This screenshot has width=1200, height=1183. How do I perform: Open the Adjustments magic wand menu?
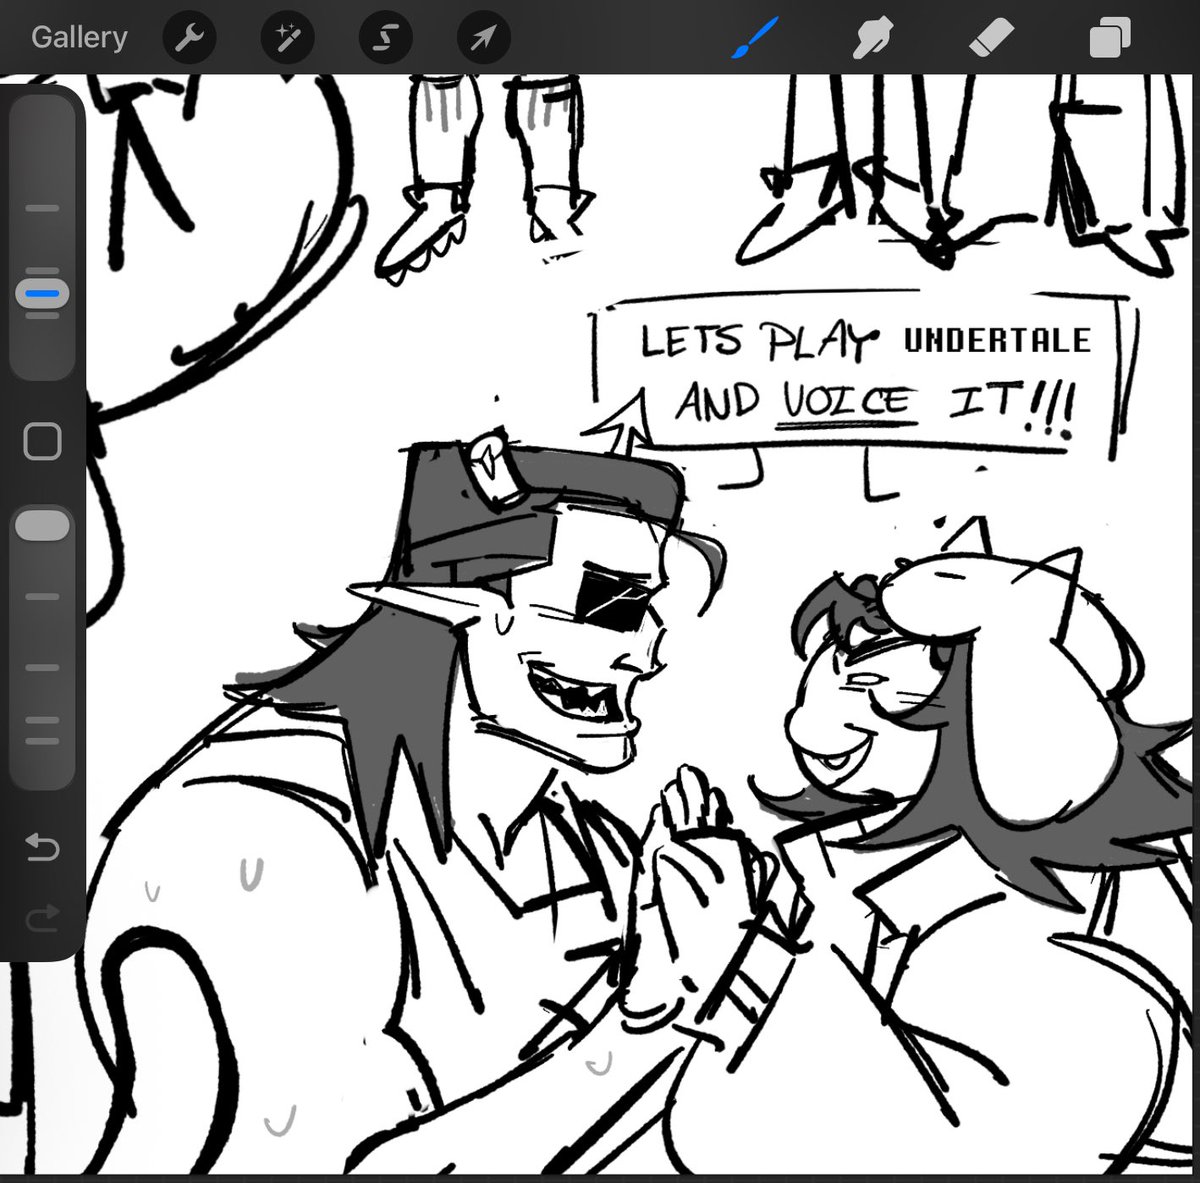(288, 39)
